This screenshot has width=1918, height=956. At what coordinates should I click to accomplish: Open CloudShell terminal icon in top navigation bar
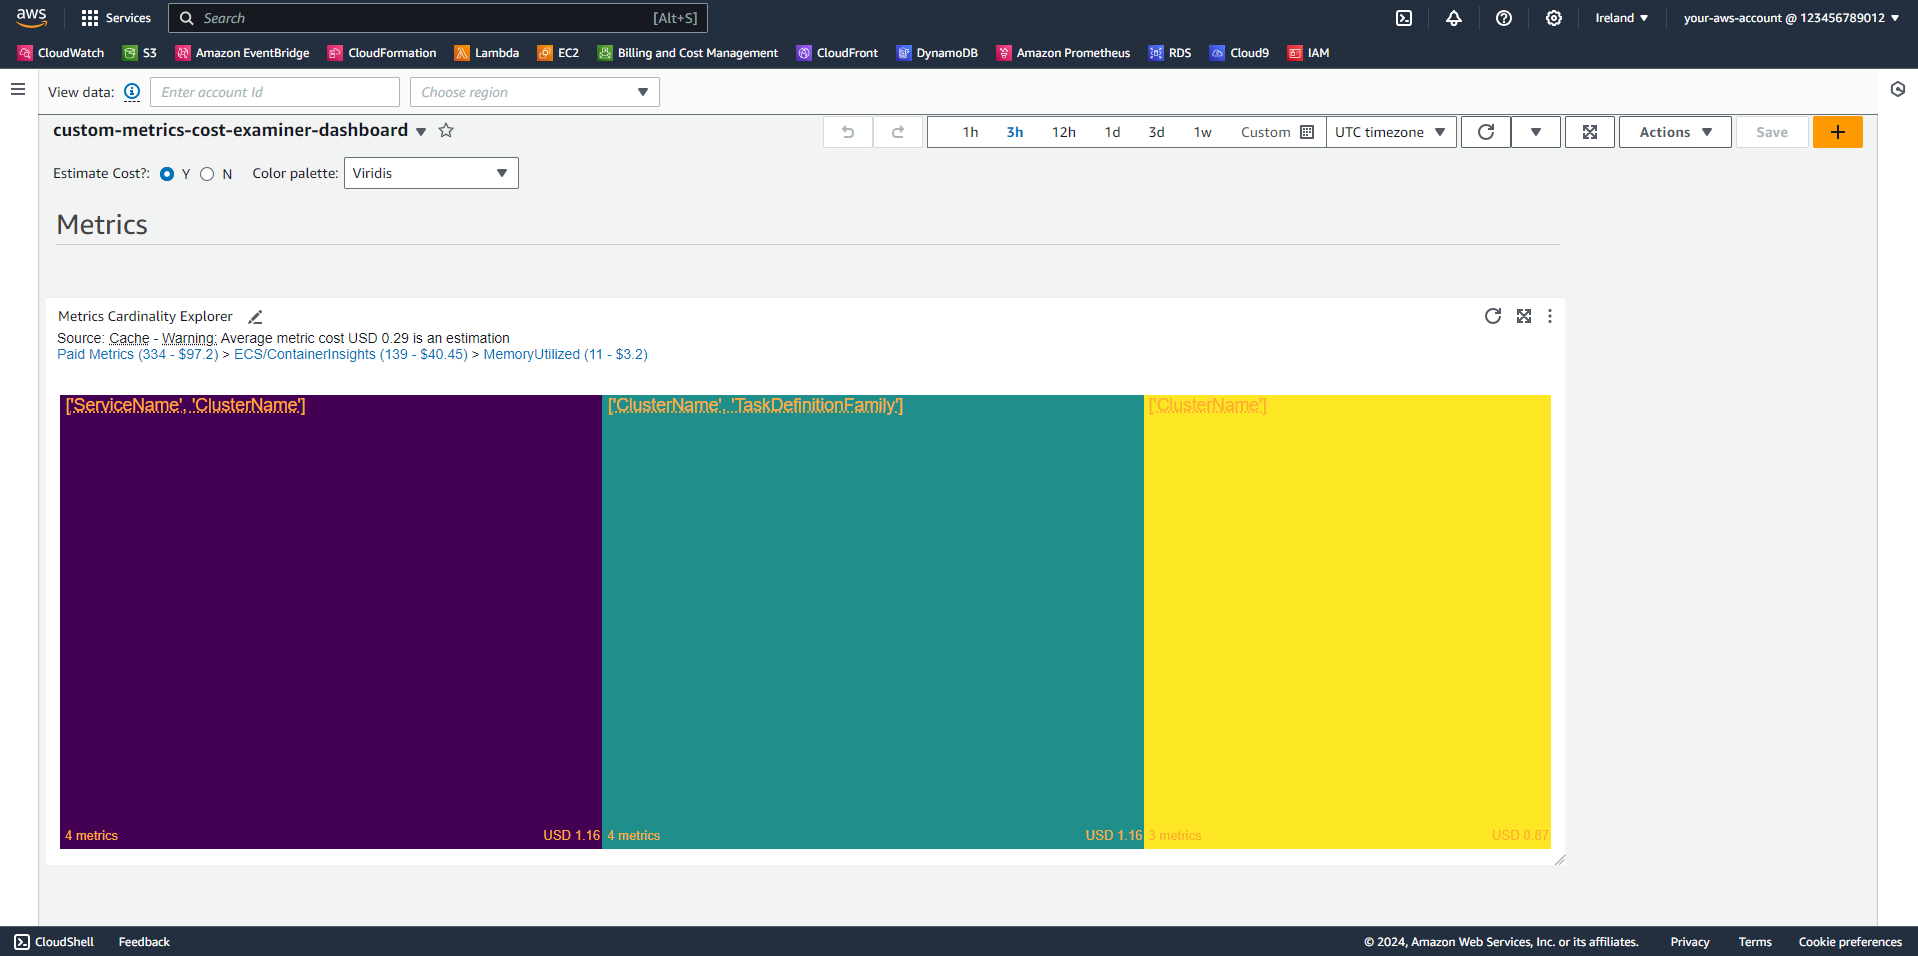(1404, 18)
